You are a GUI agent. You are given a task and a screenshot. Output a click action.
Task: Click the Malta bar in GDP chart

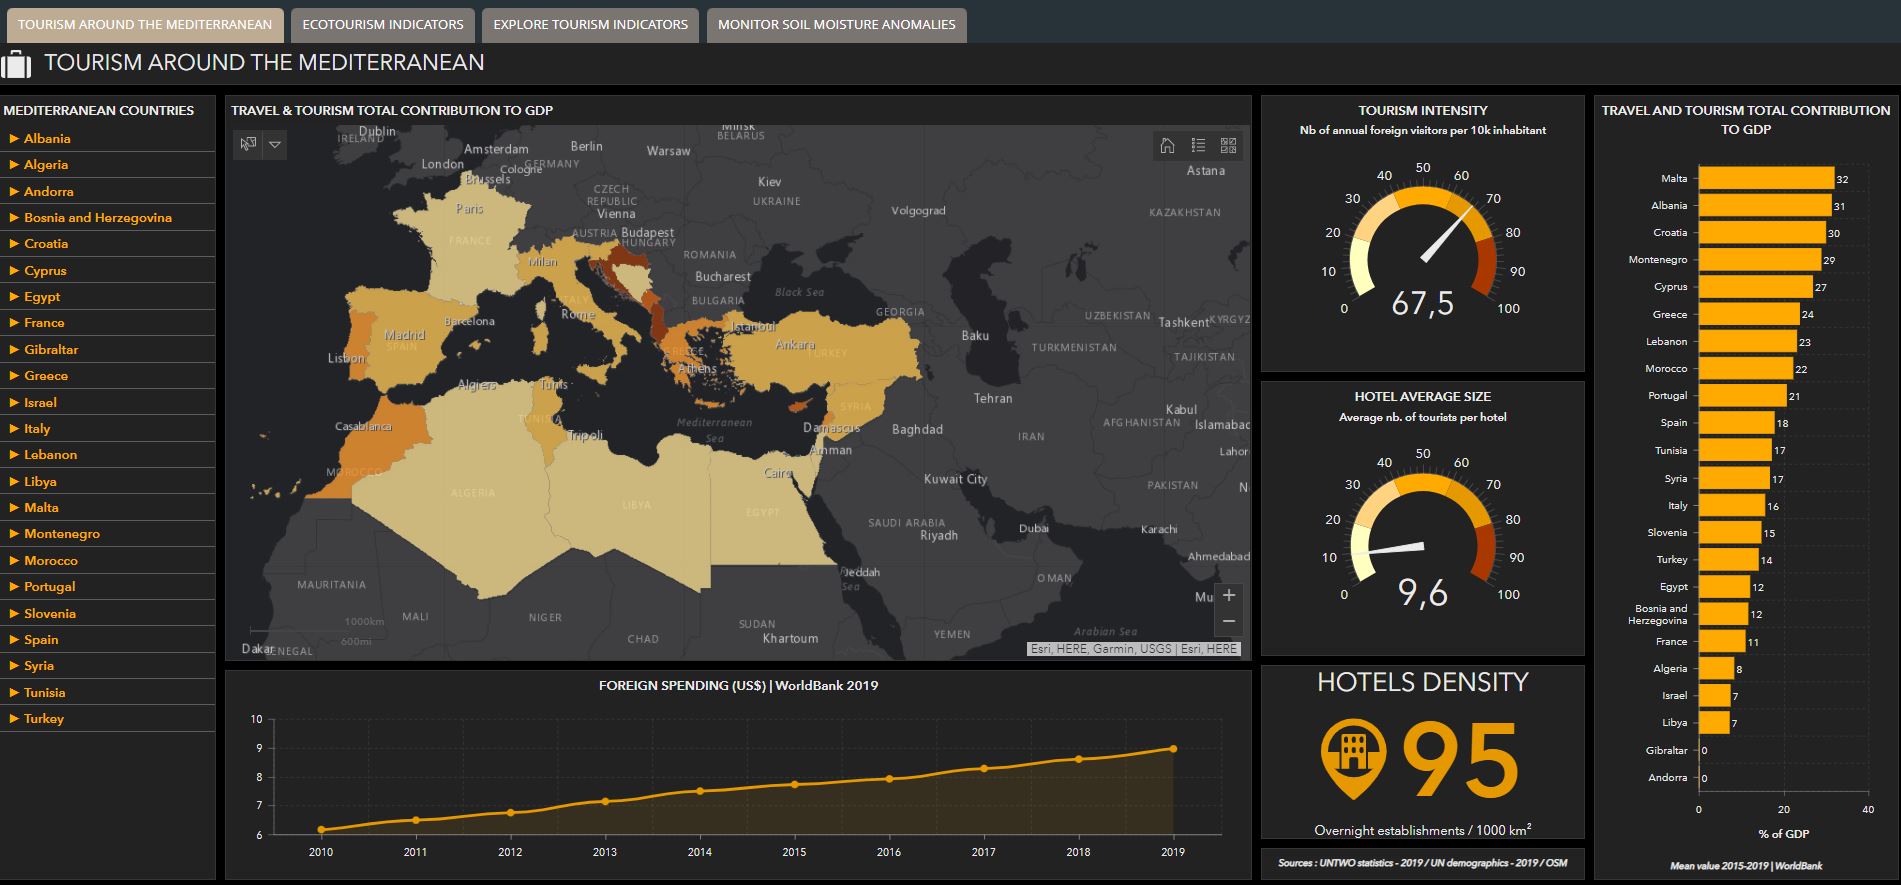coord(1766,179)
